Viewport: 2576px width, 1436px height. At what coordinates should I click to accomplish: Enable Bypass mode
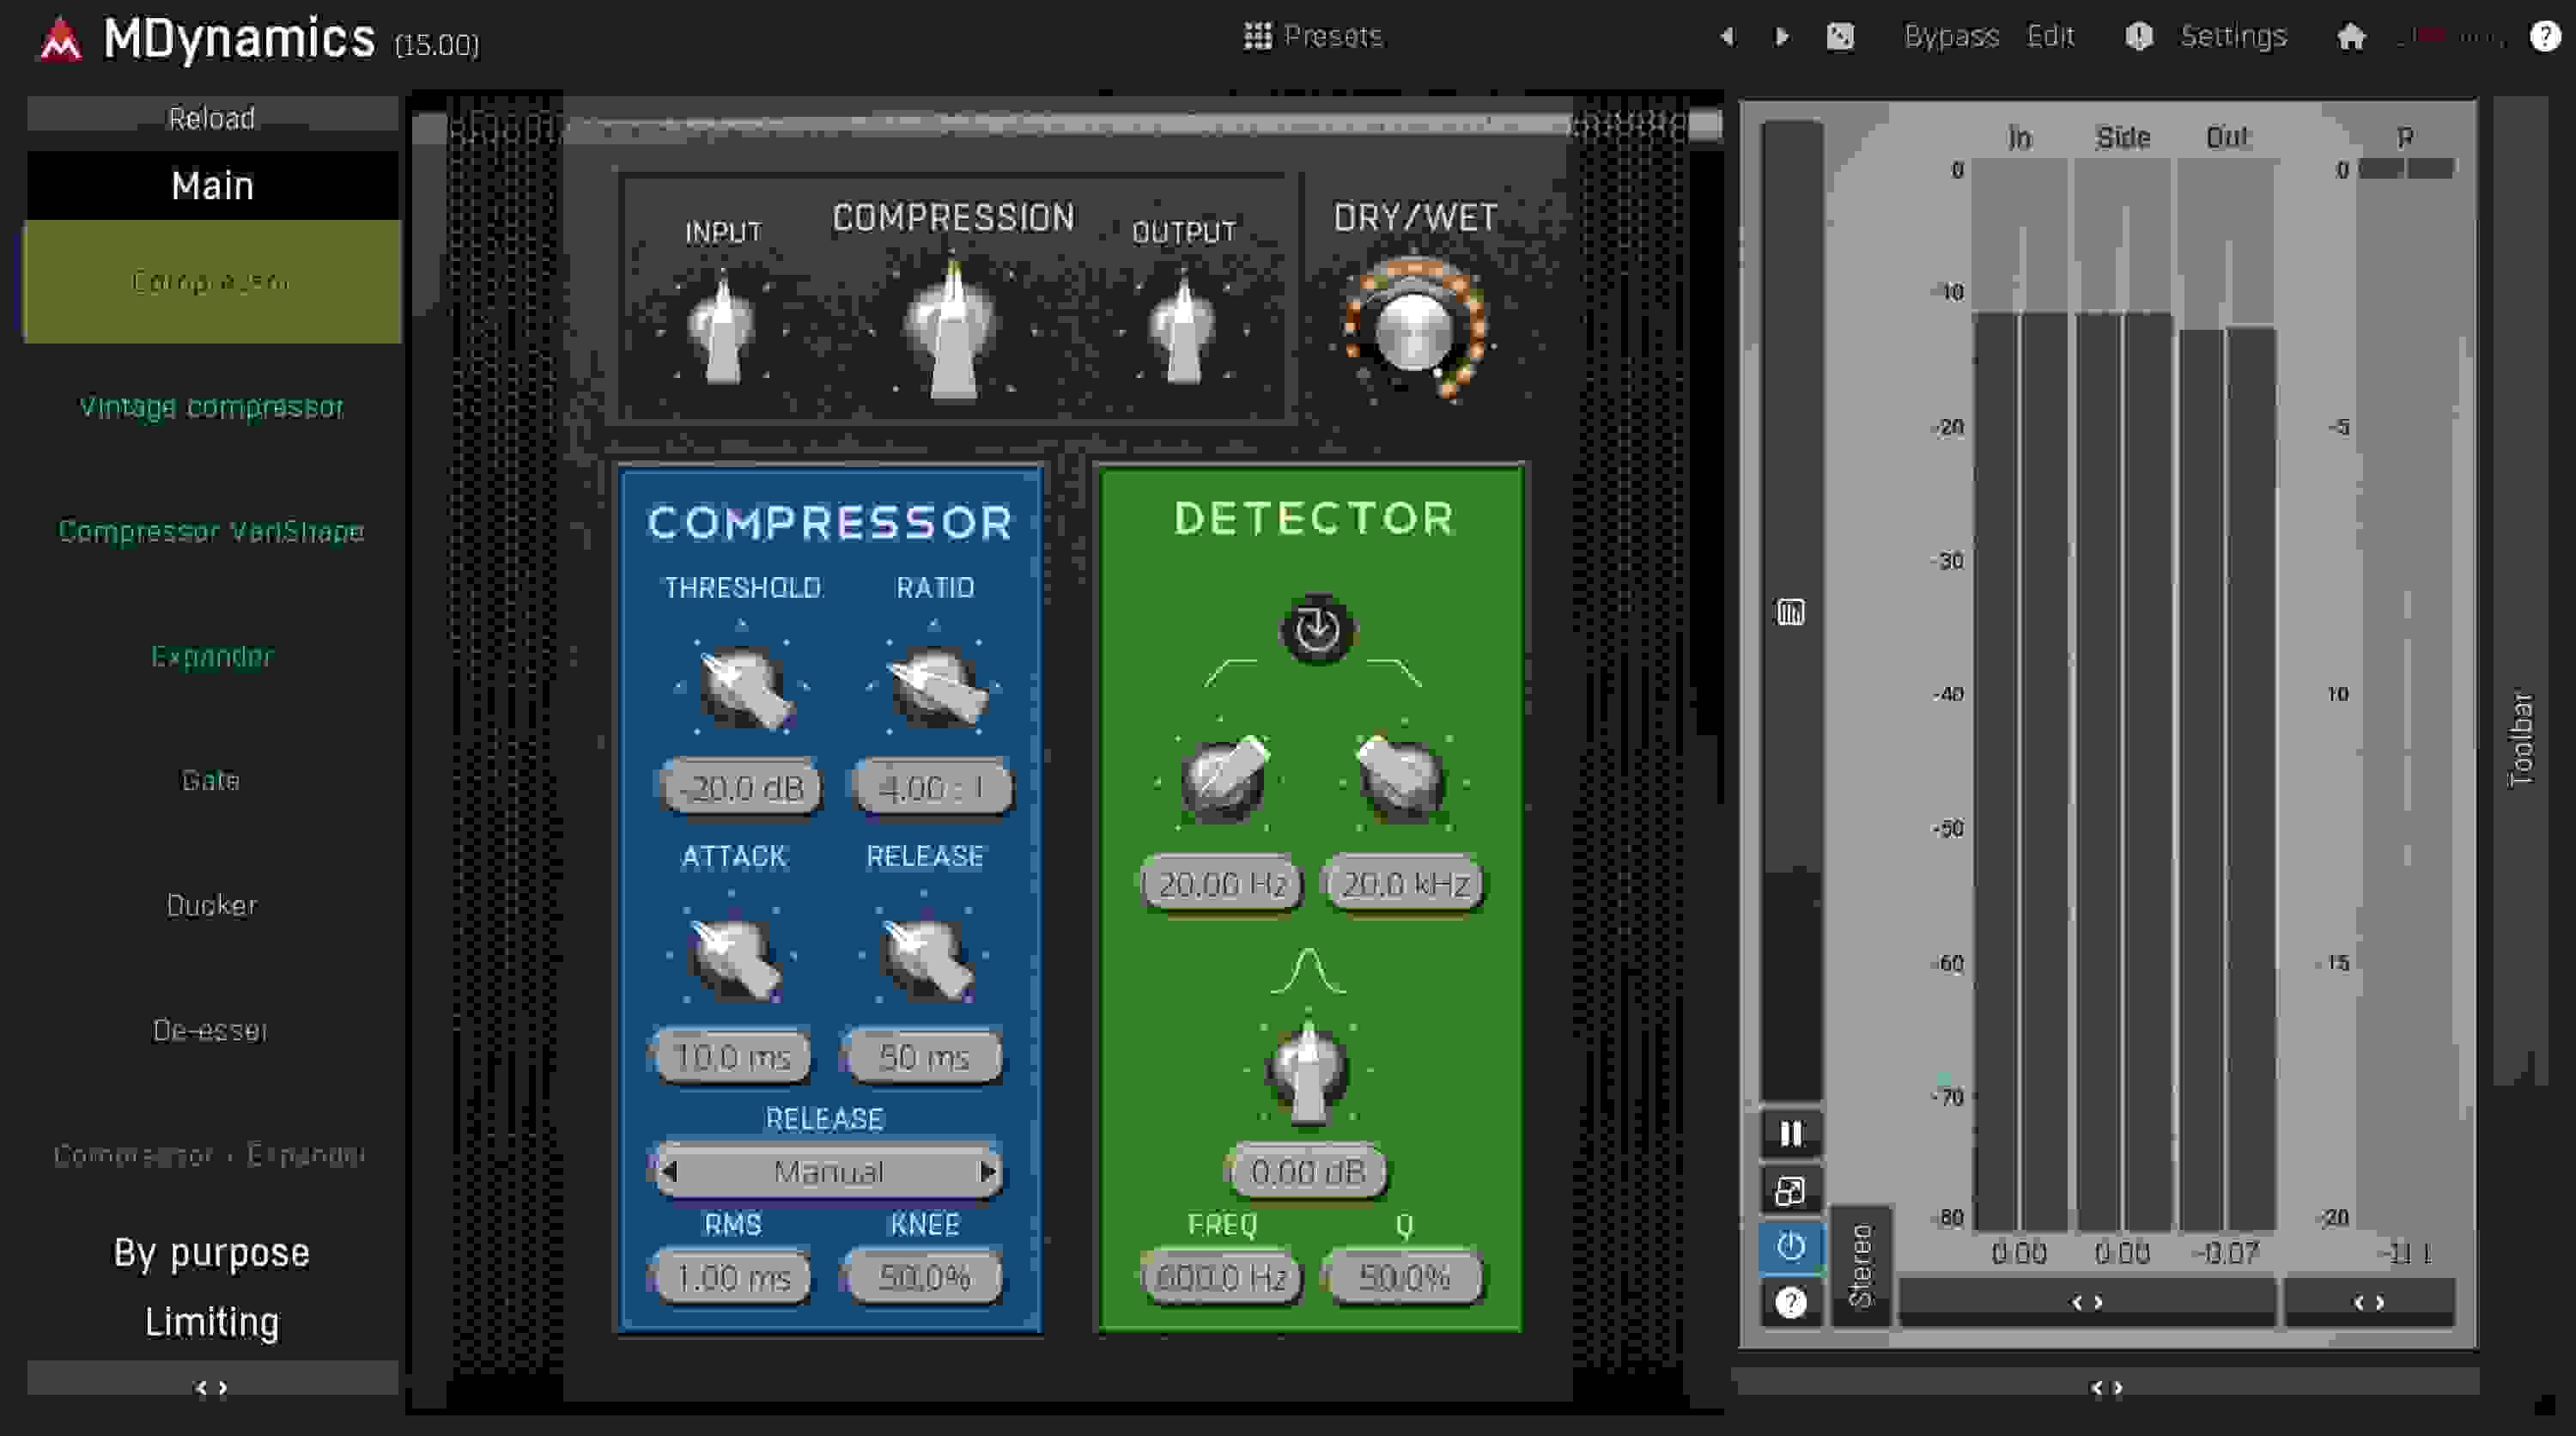click(x=1951, y=36)
